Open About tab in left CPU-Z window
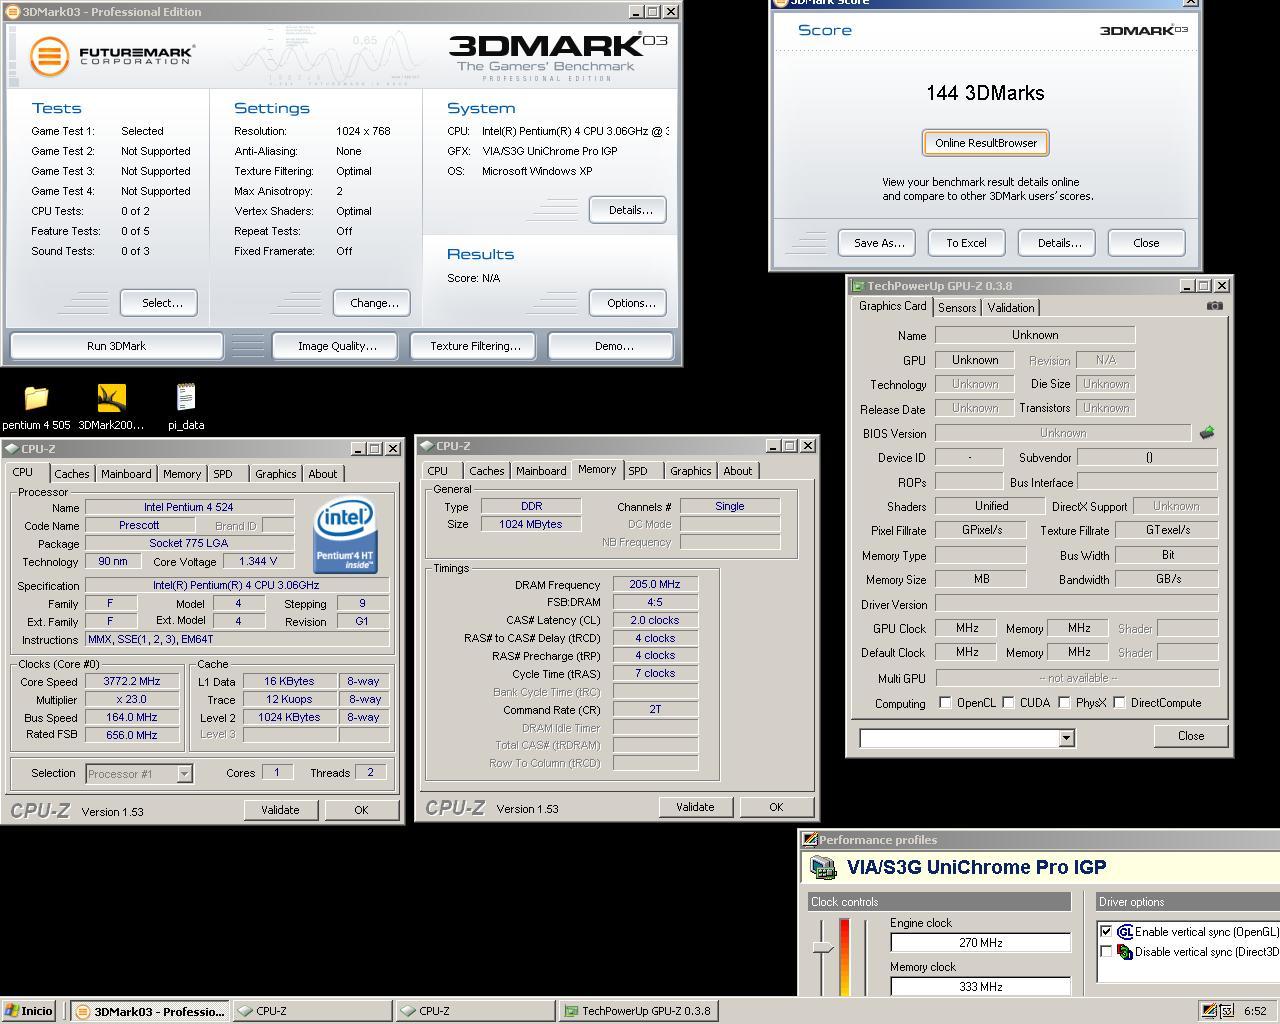 point(322,474)
